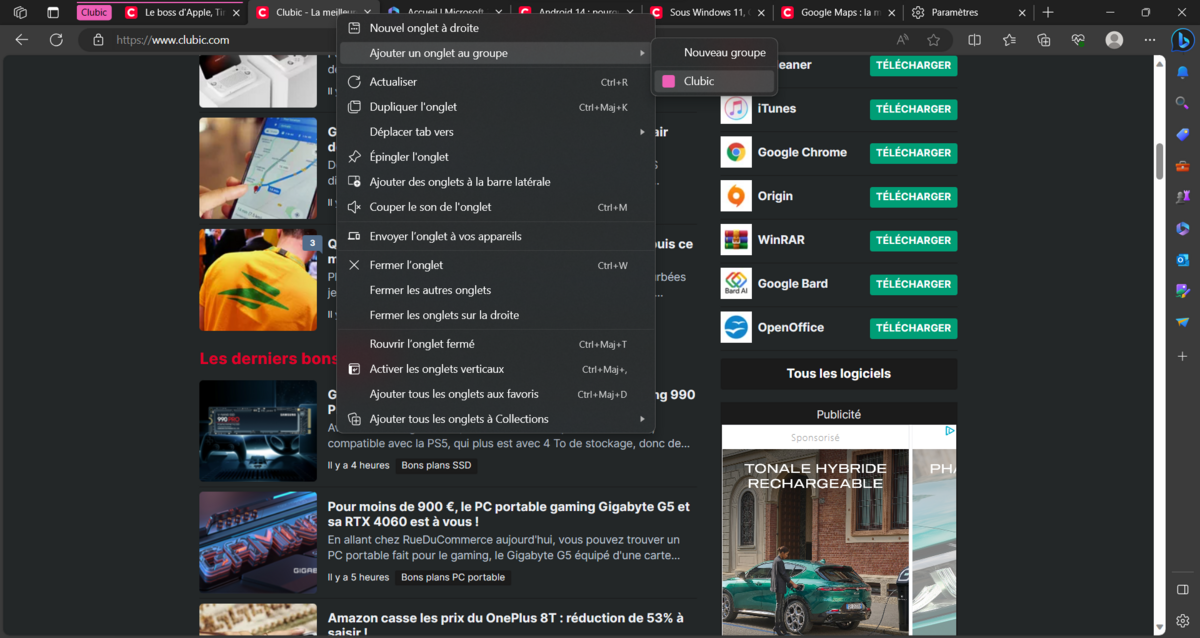
Task: Choose "Ajouter tous les onglets aux favoris"
Action: (x=496, y=394)
